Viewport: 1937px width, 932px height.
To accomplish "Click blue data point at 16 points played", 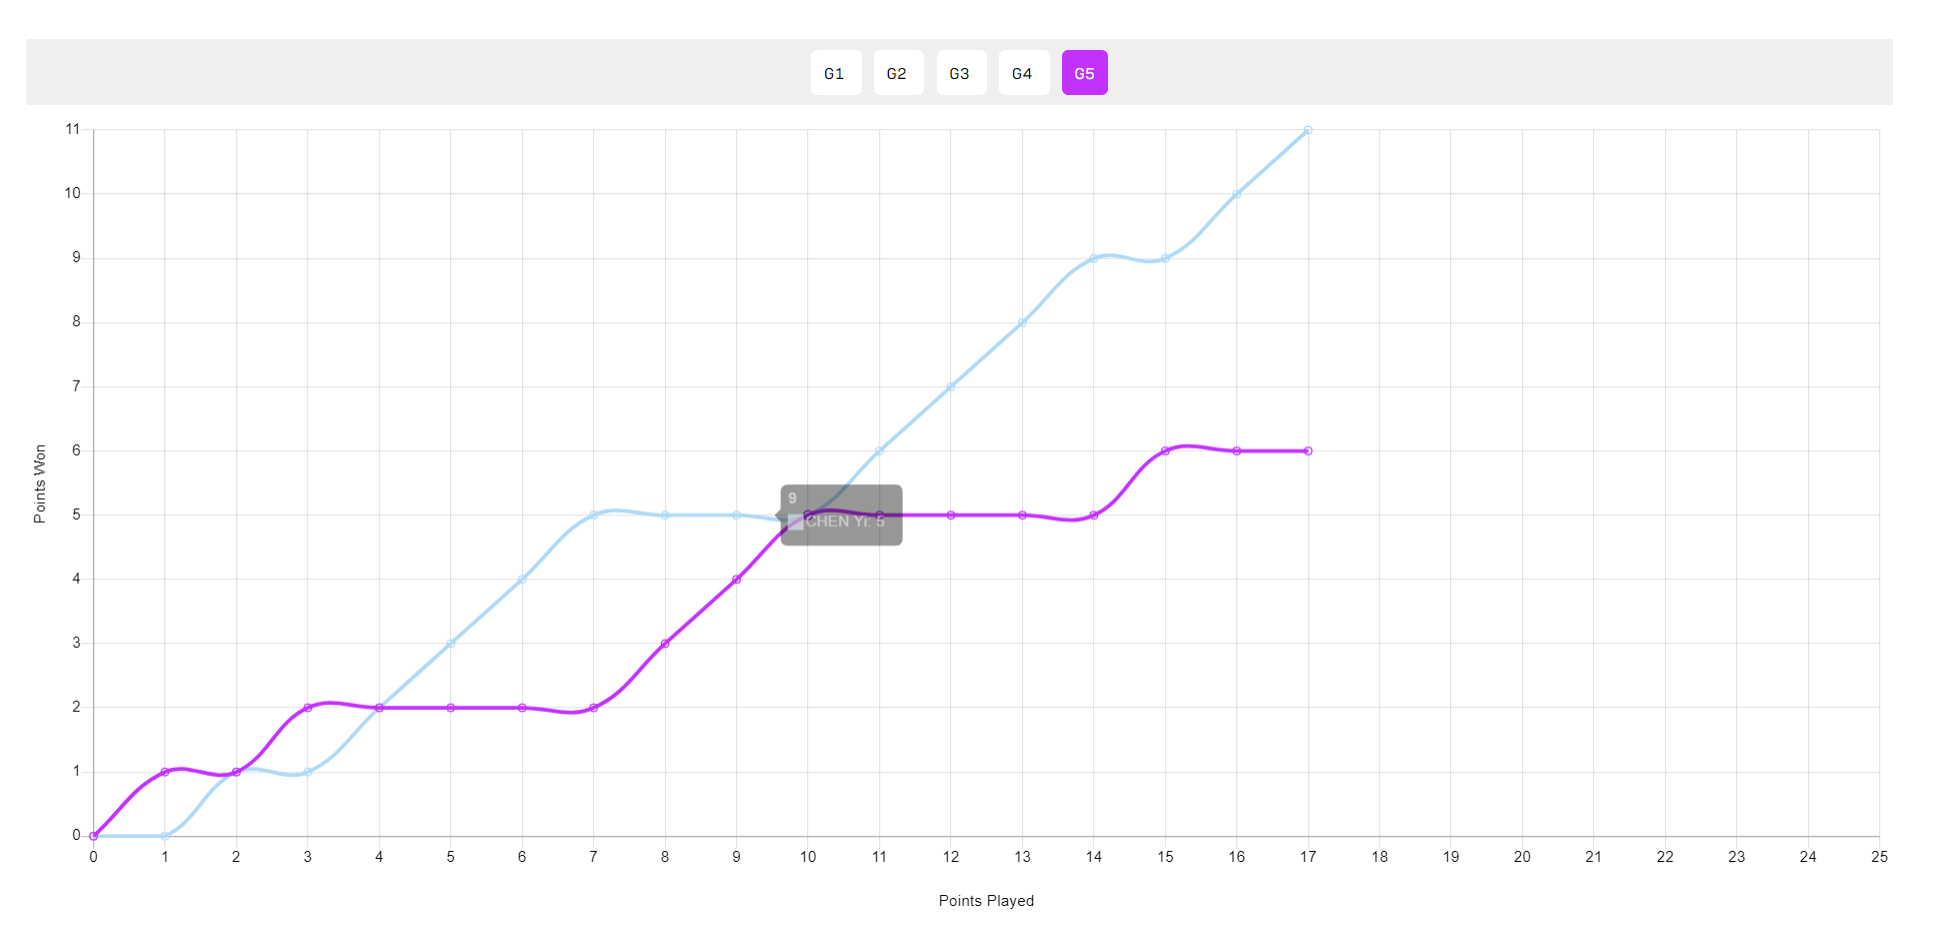I will 1237,194.
